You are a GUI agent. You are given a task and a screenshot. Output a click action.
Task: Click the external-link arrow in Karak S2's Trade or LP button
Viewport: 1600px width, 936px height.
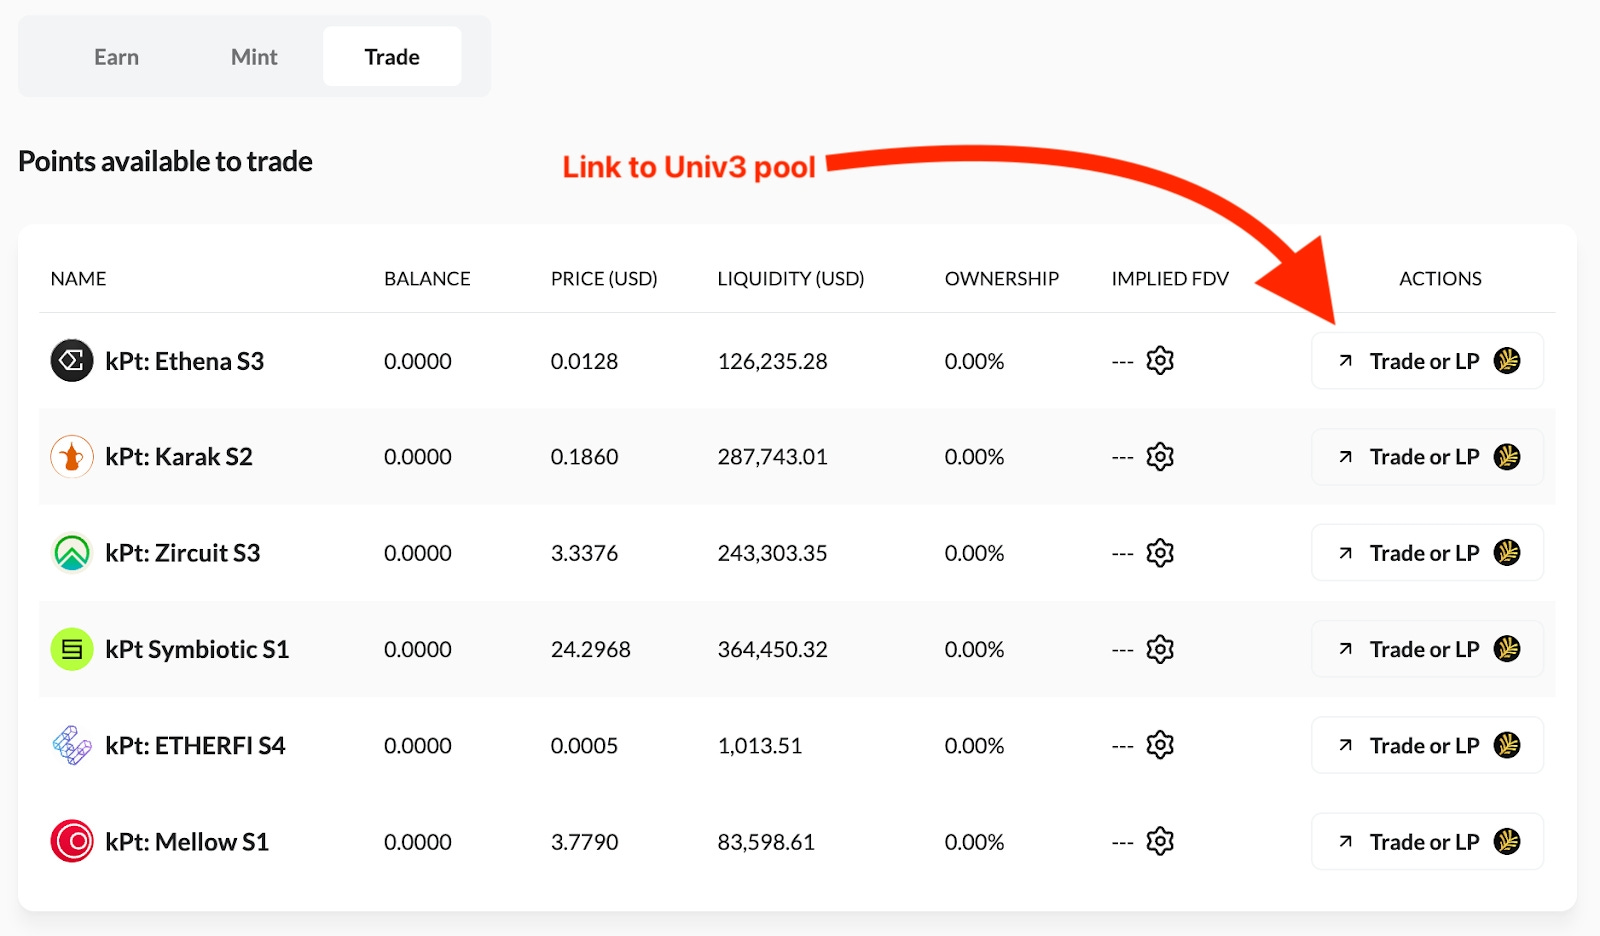1346,457
